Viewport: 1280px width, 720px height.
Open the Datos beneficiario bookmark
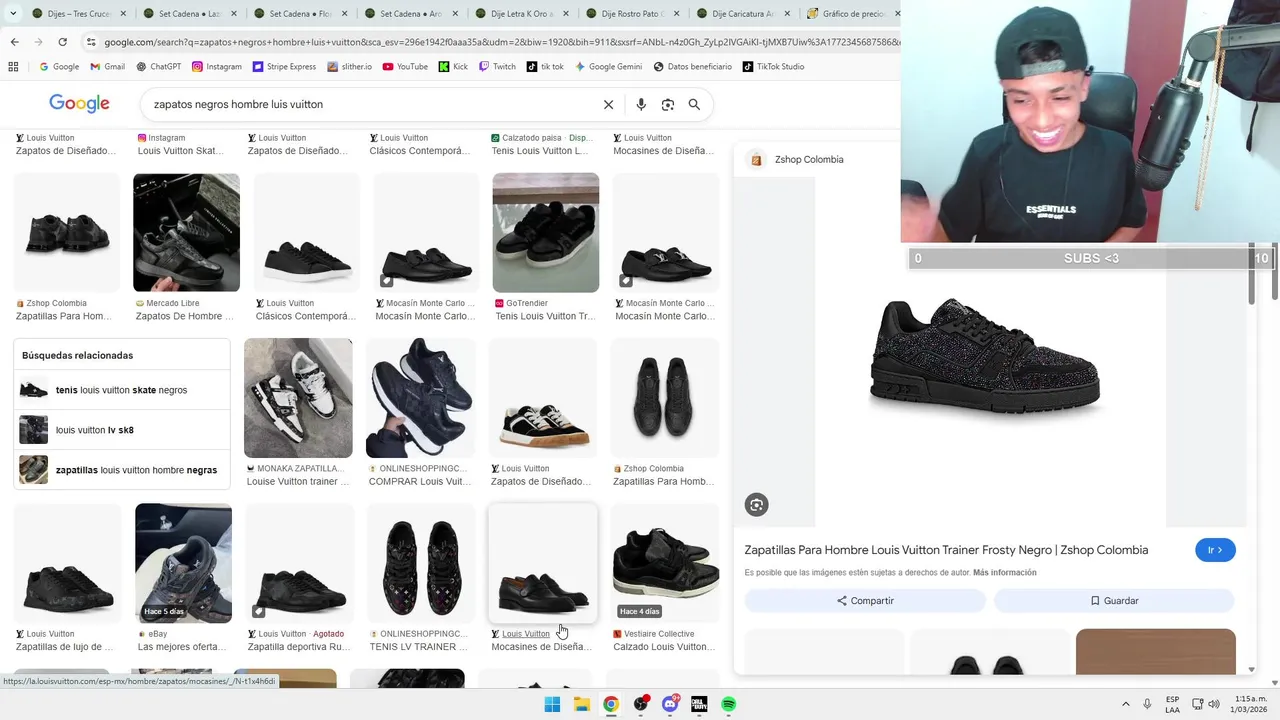coord(692,67)
